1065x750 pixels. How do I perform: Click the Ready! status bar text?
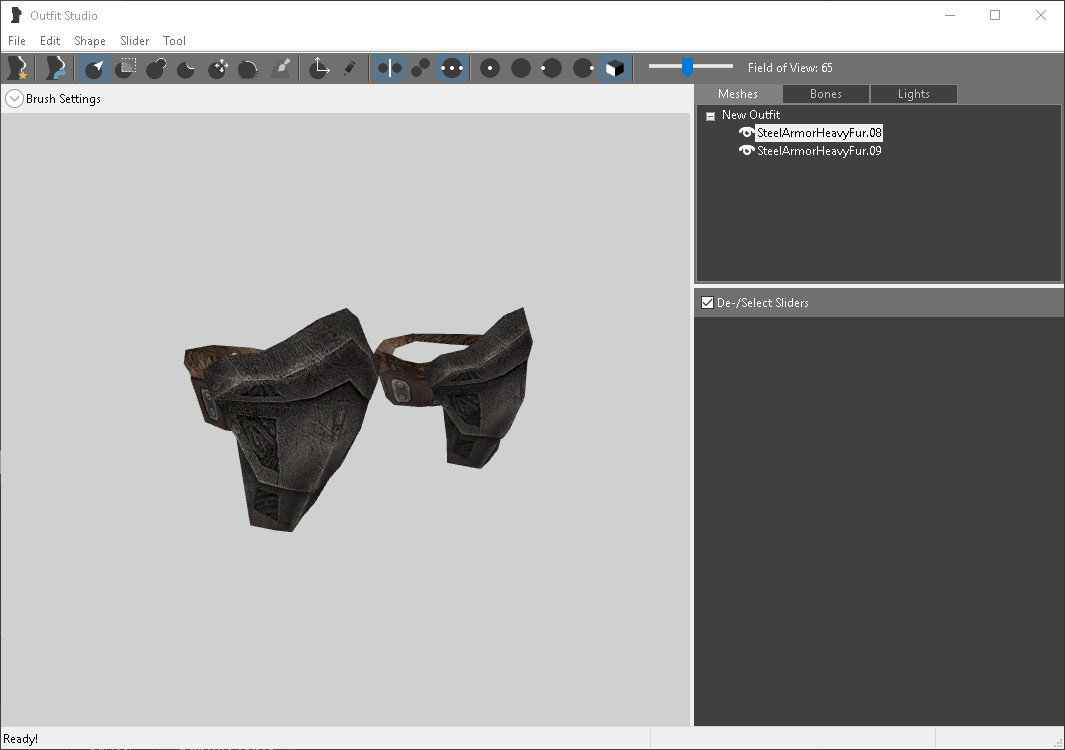[20, 739]
